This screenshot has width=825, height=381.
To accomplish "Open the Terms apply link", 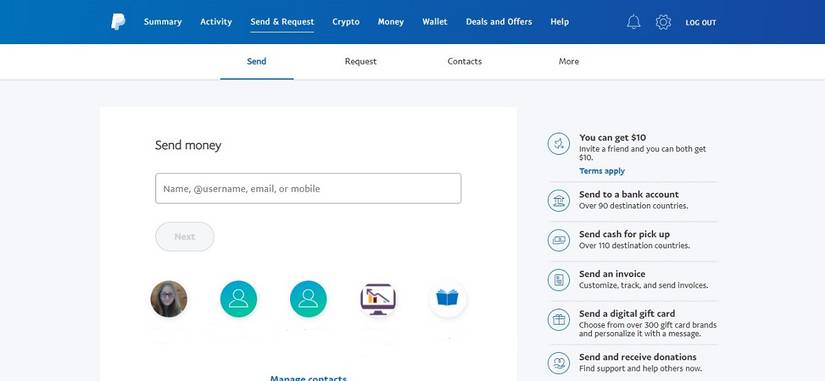I will 602,171.
